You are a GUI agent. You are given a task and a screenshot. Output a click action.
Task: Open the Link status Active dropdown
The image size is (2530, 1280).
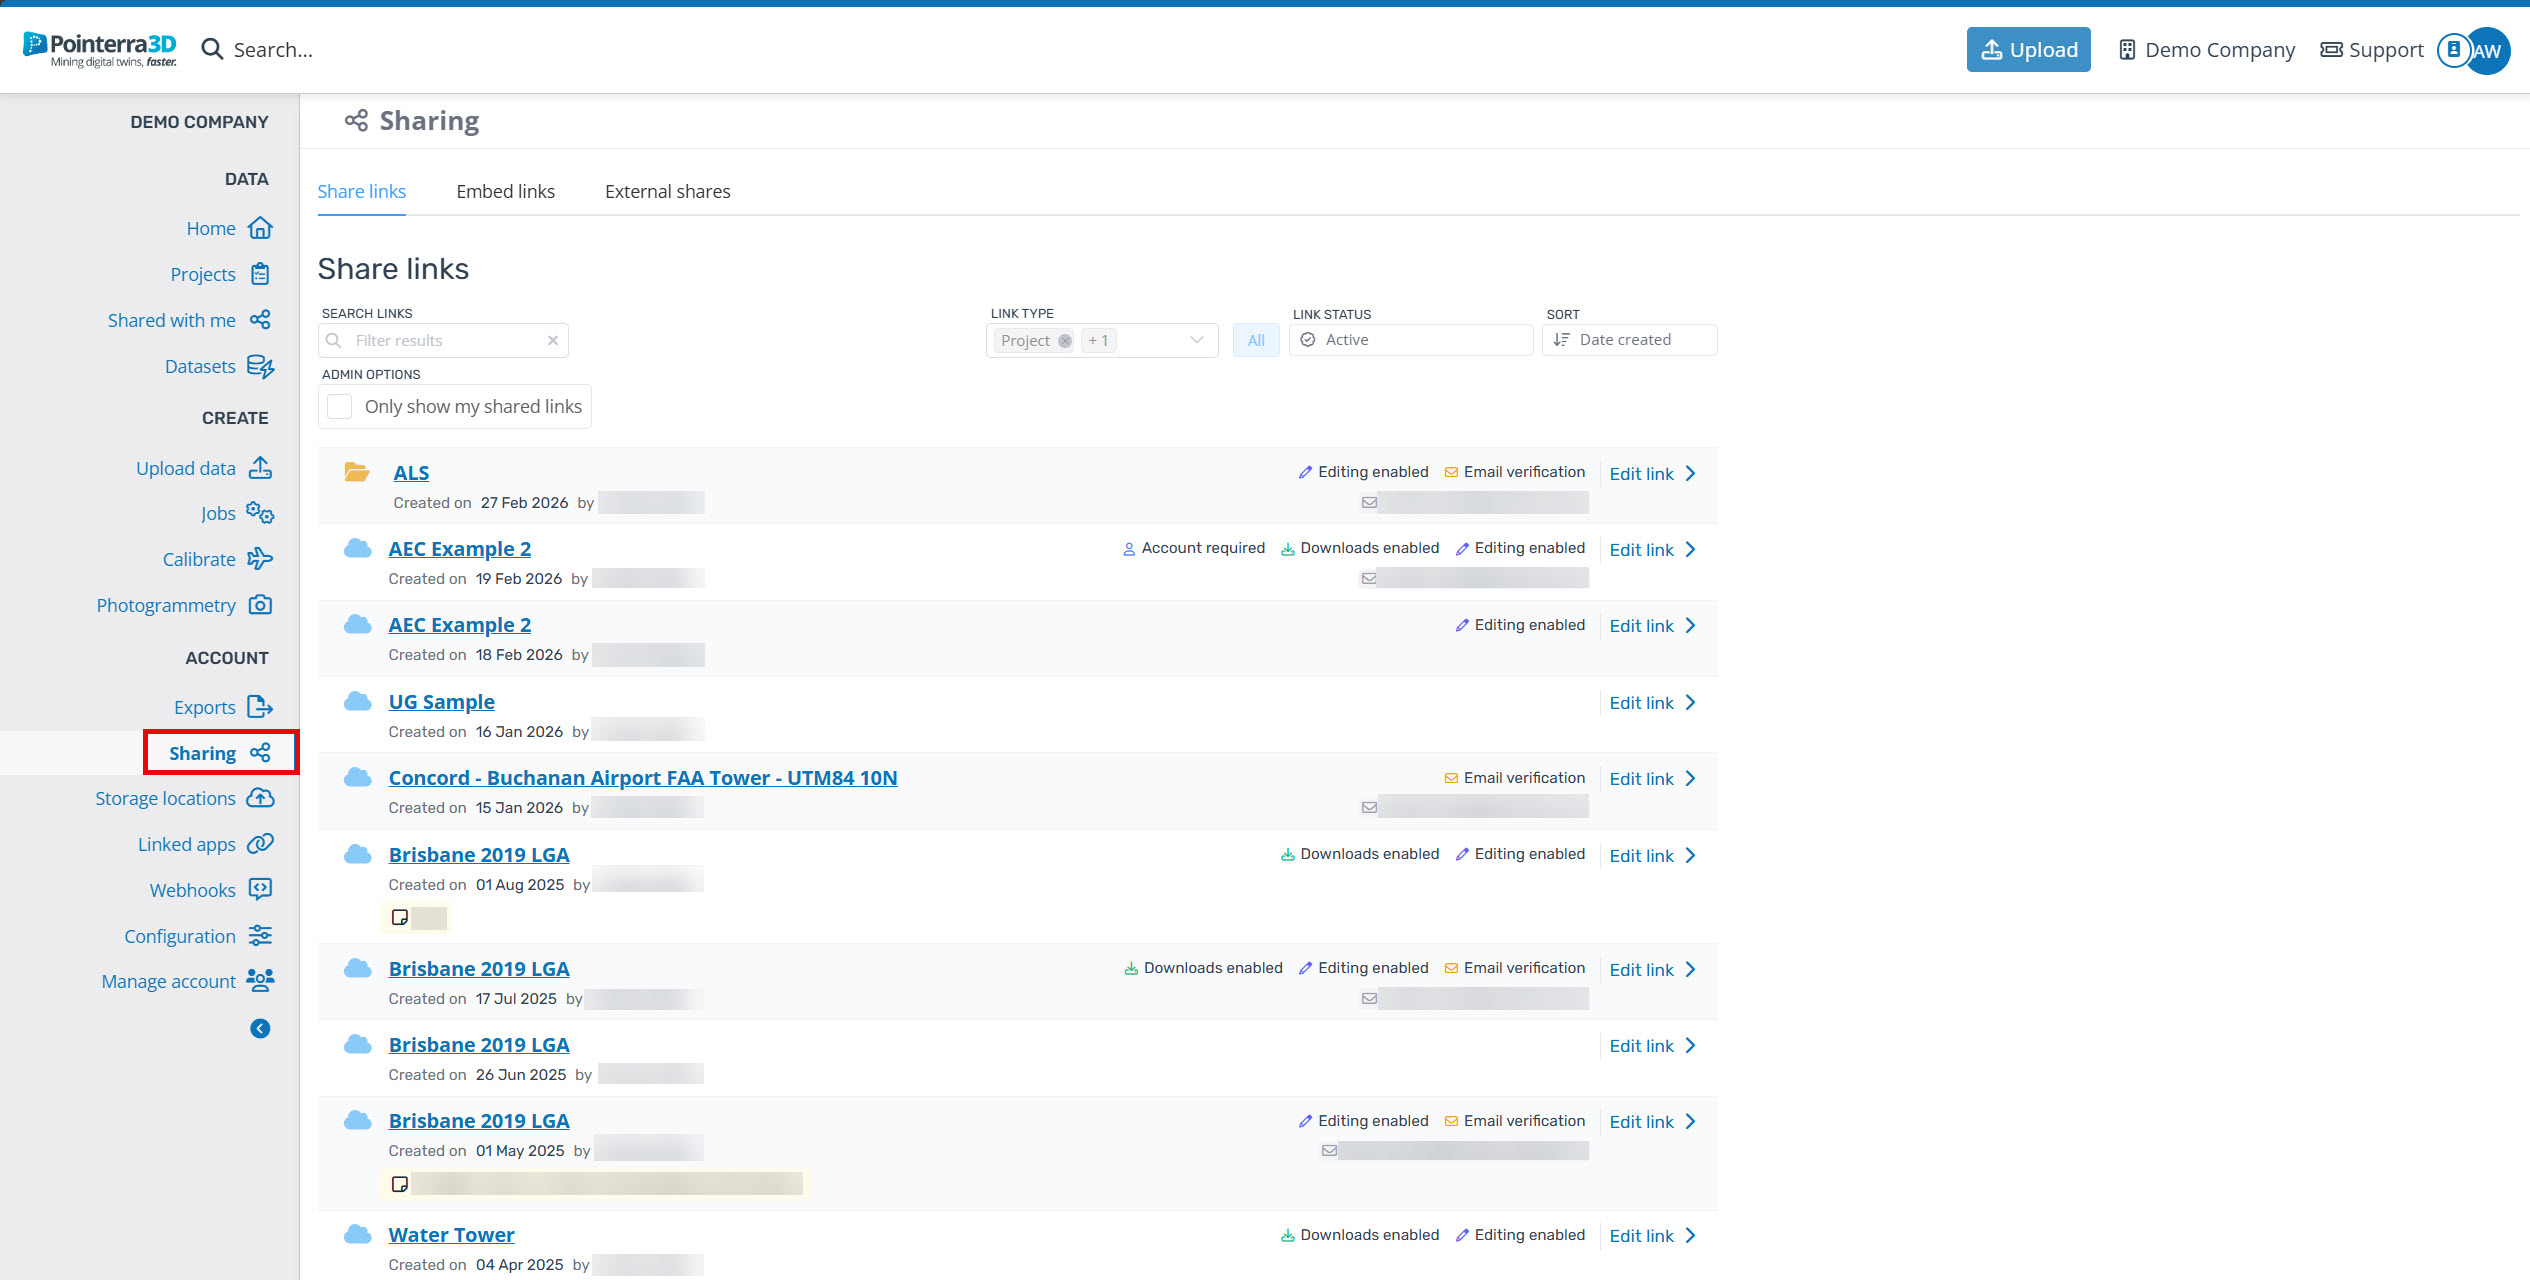[1410, 340]
